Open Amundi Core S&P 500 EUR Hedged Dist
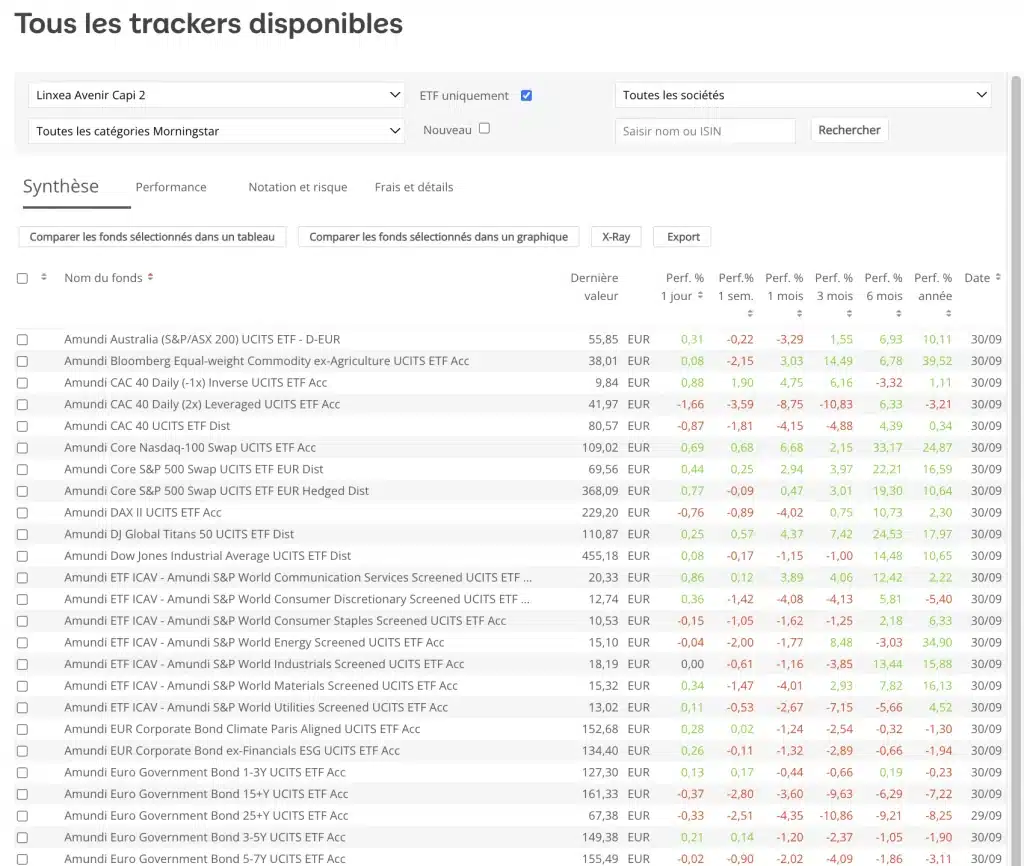The width and height of the screenshot is (1024, 866). (x=216, y=490)
